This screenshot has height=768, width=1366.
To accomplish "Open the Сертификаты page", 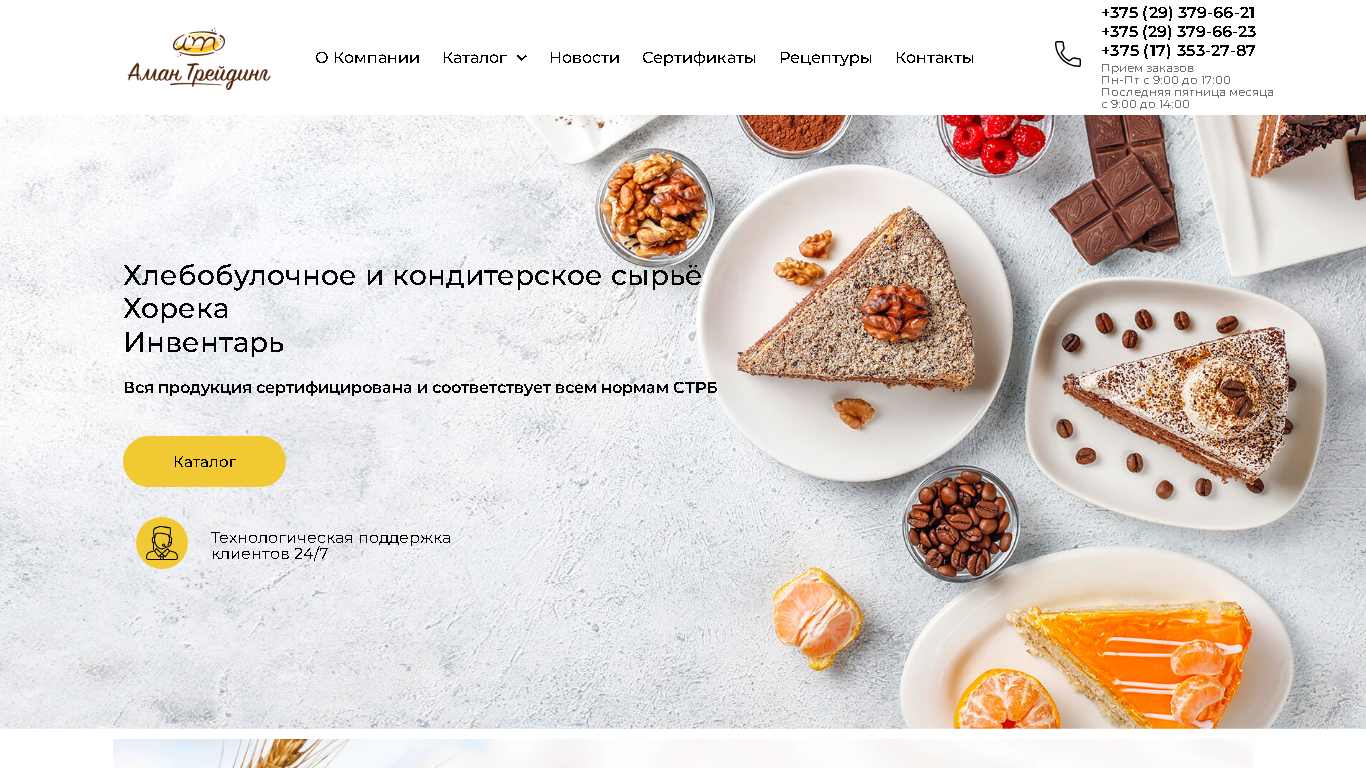I will [x=699, y=58].
